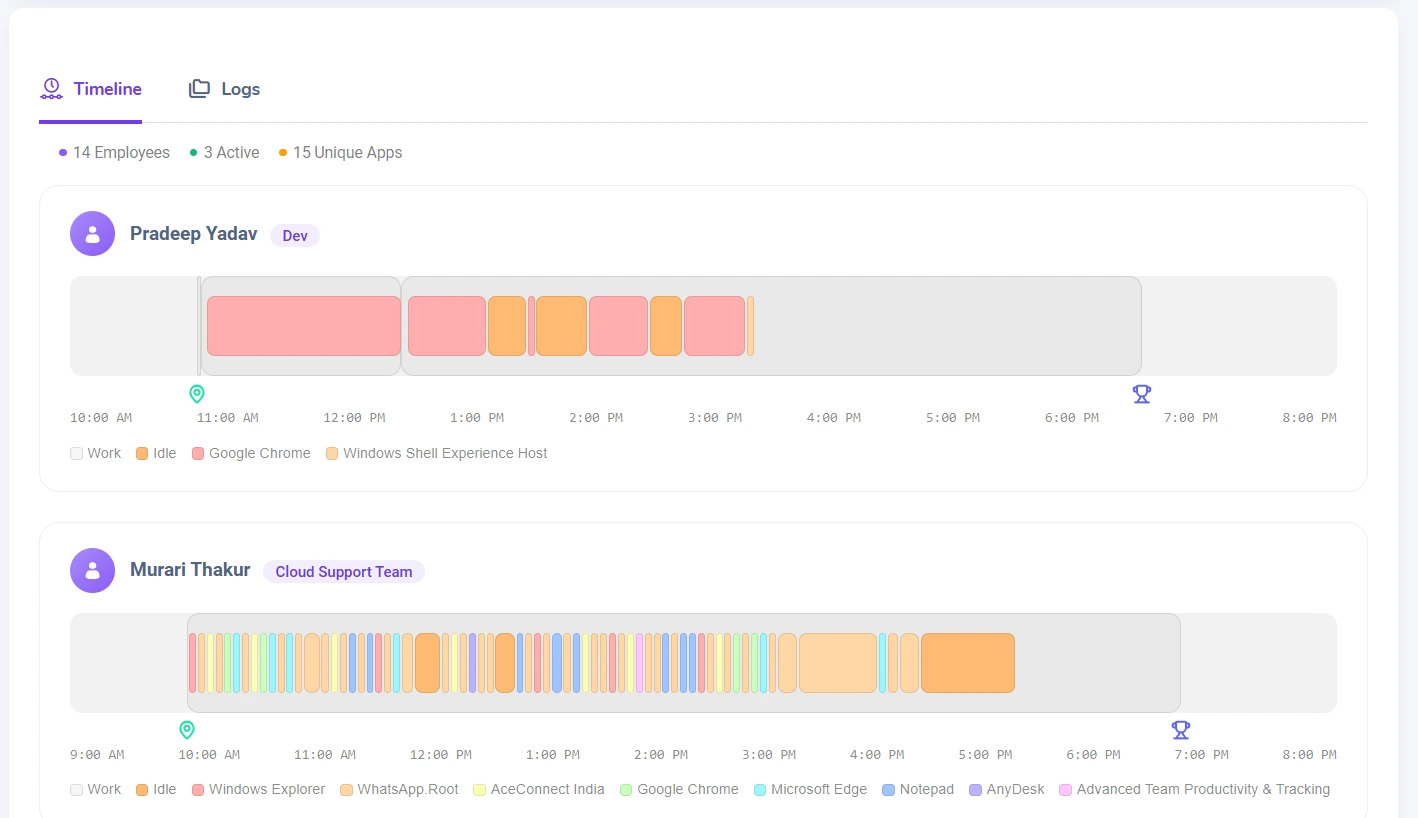Image resolution: width=1418 pixels, height=818 pixels.
Task: Click the 6:00 PM label on Pradeep's timeline
Action: tap(1072, 418)
